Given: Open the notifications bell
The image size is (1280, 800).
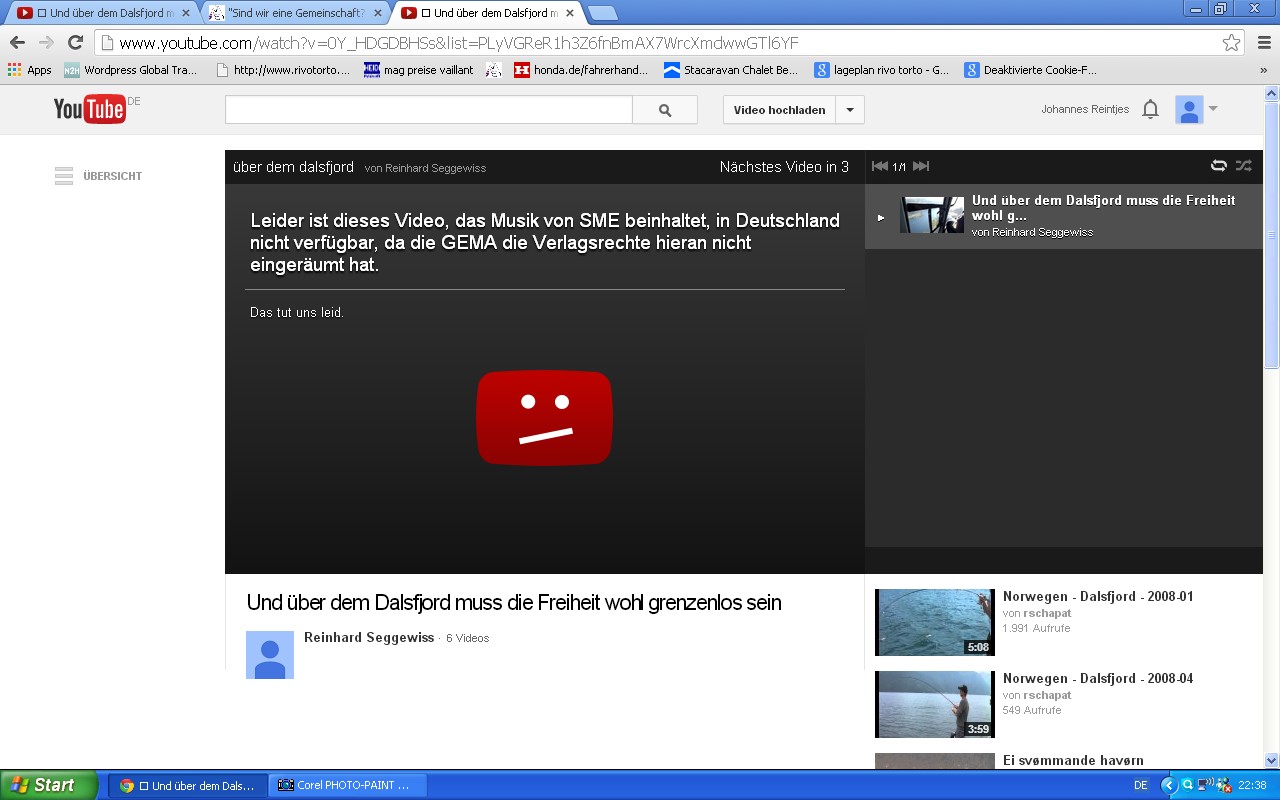Looking at the screenshot, I should pyautogui.click(x=1150, y=109).
